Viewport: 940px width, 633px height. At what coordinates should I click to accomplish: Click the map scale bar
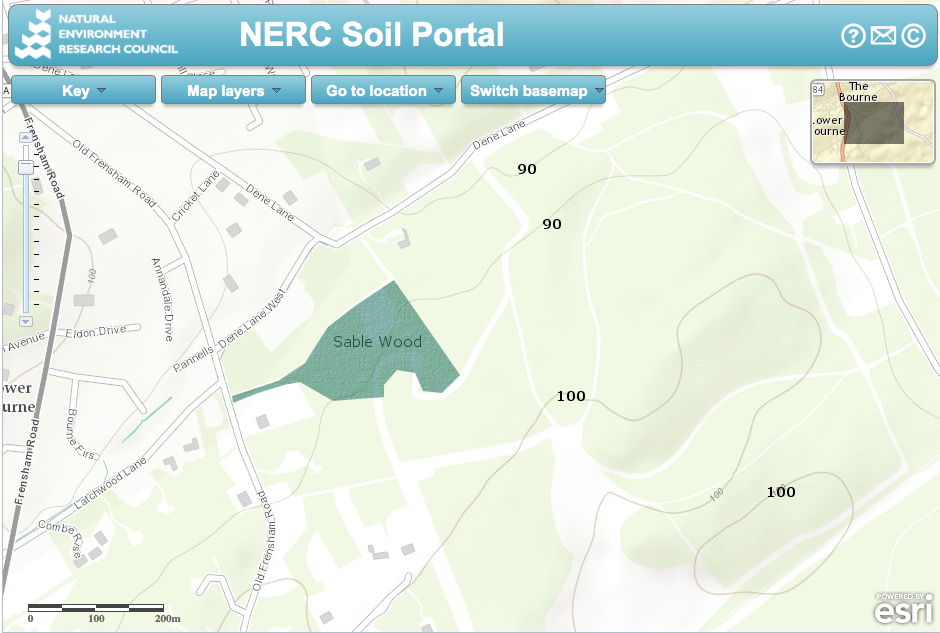click(96, 607)
